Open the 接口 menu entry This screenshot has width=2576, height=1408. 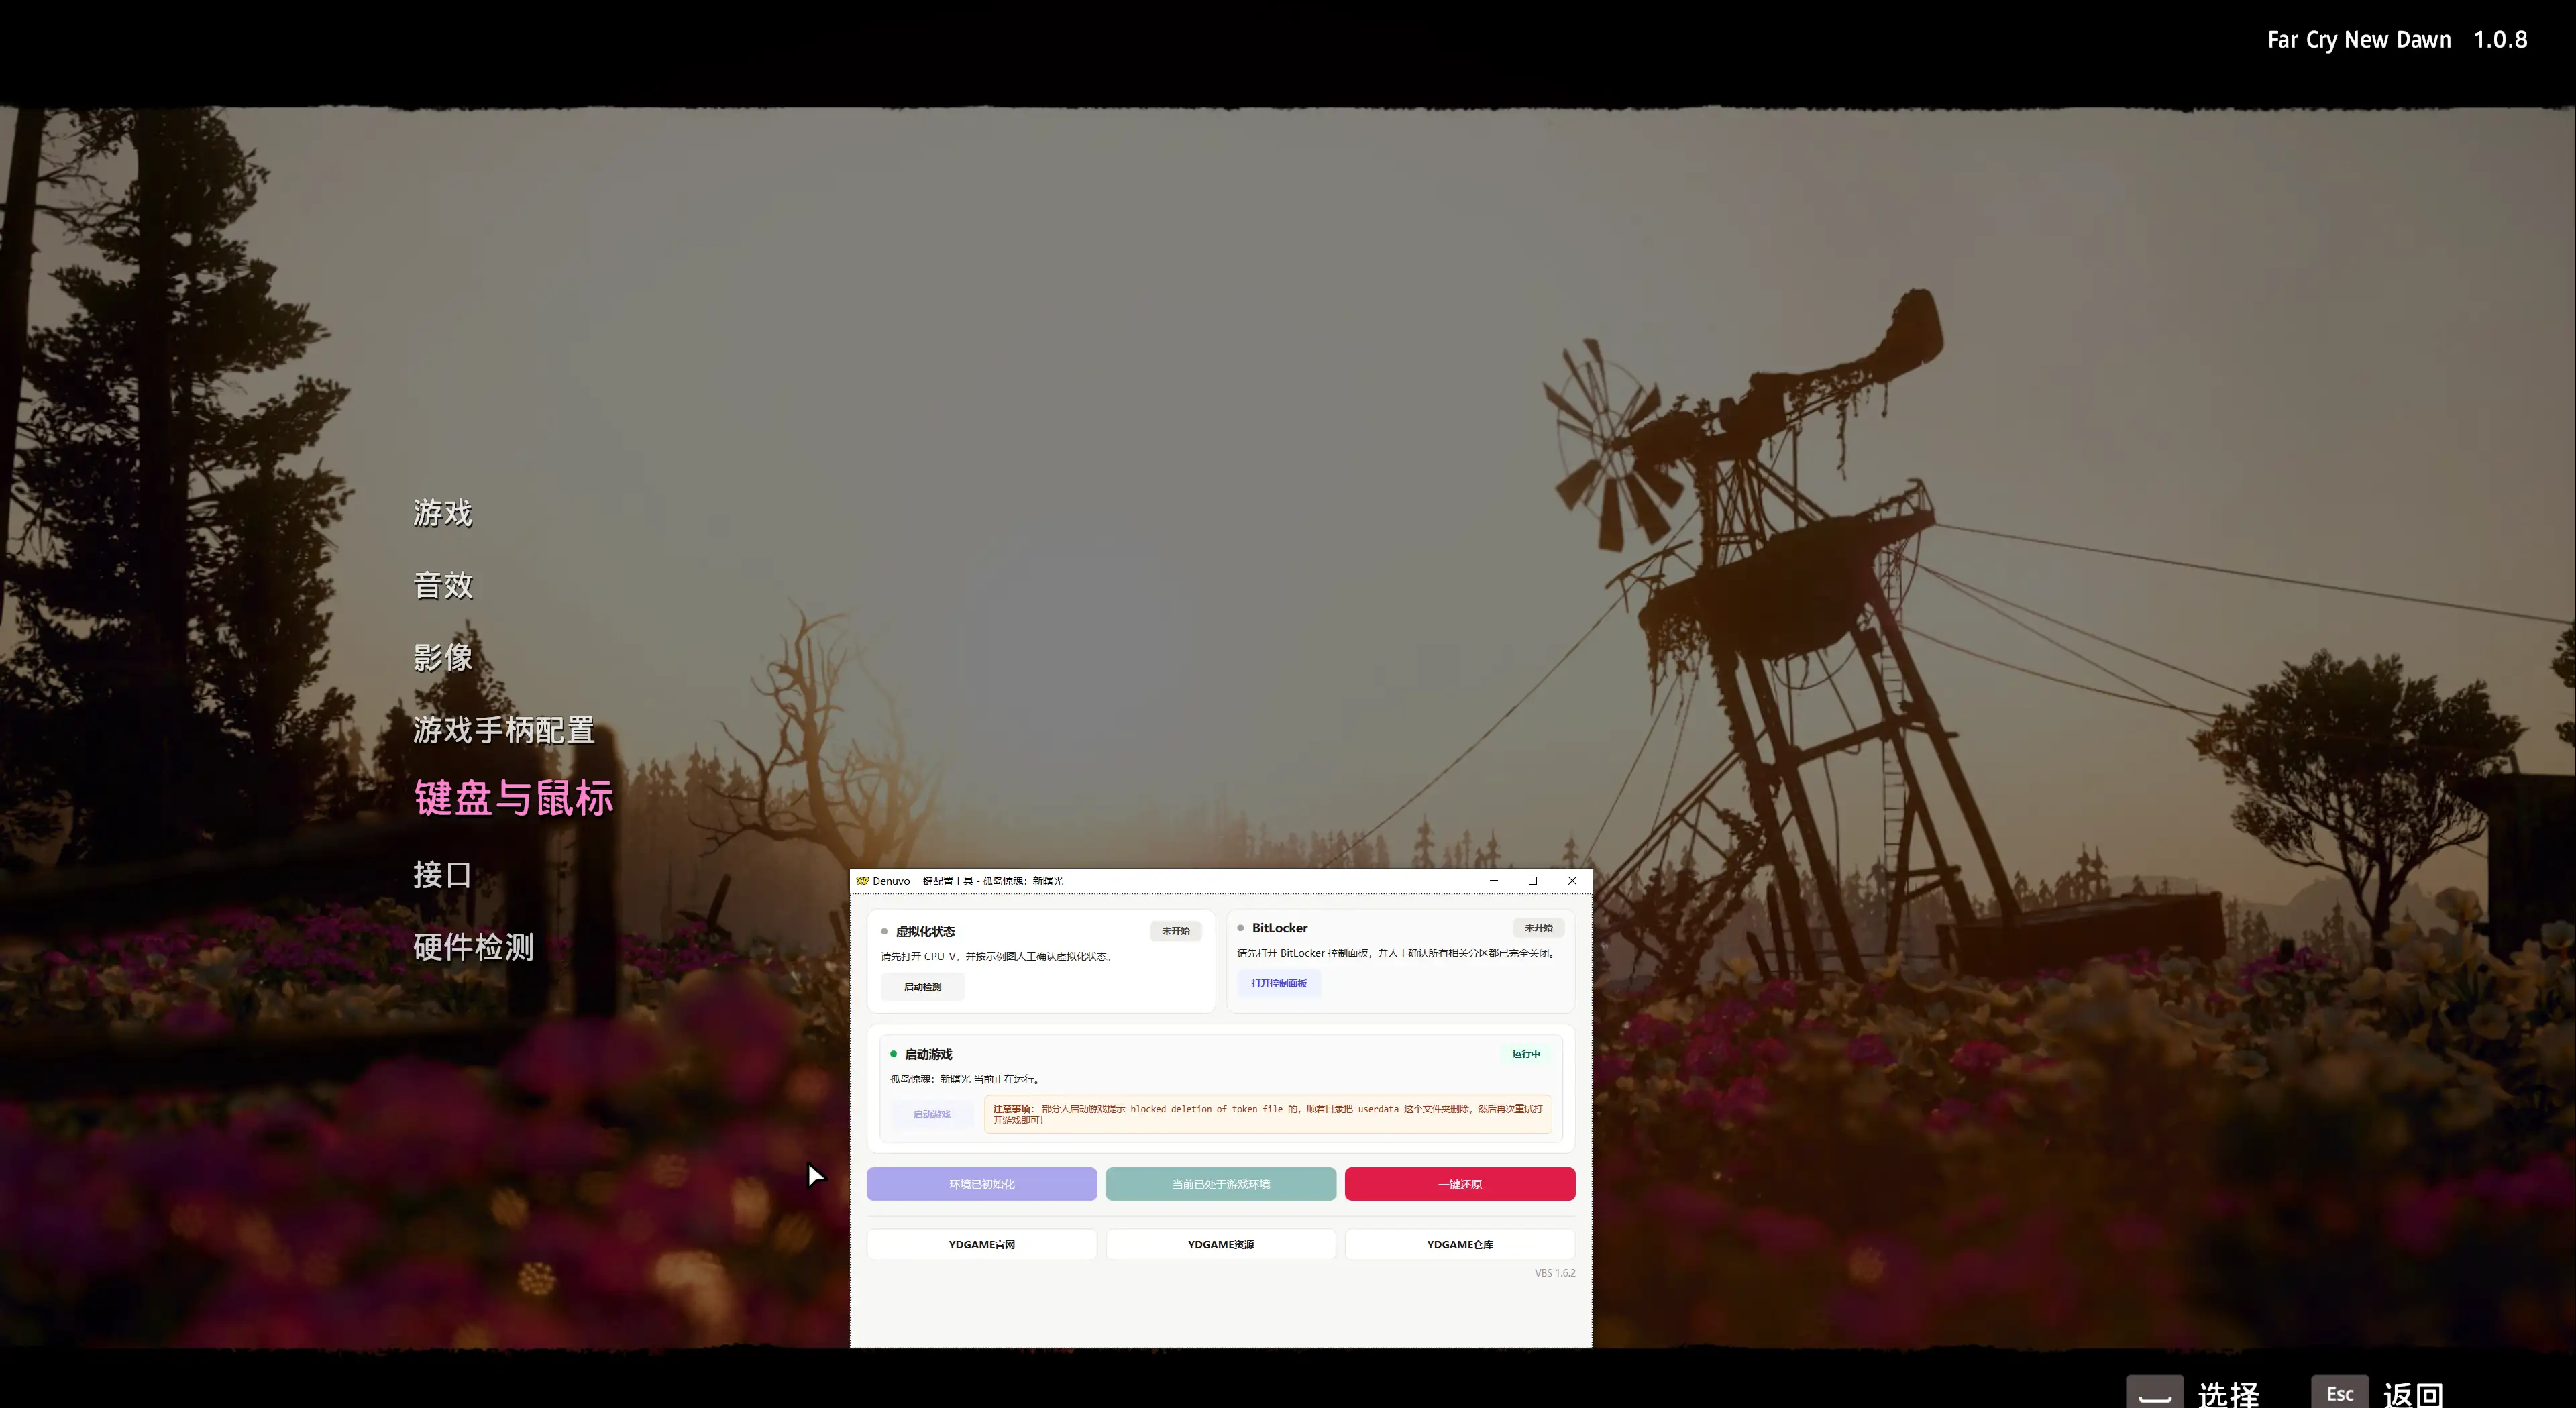pyautogui.click(x=443, y=875)
